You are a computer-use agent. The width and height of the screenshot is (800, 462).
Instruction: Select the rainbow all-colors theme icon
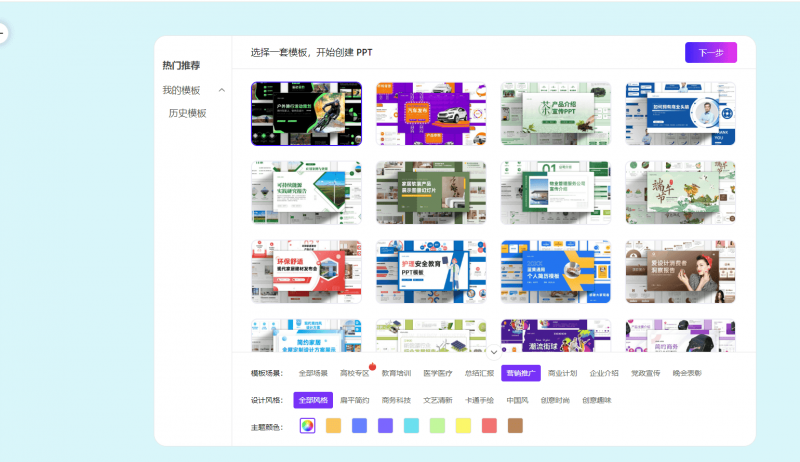point(307,426)
